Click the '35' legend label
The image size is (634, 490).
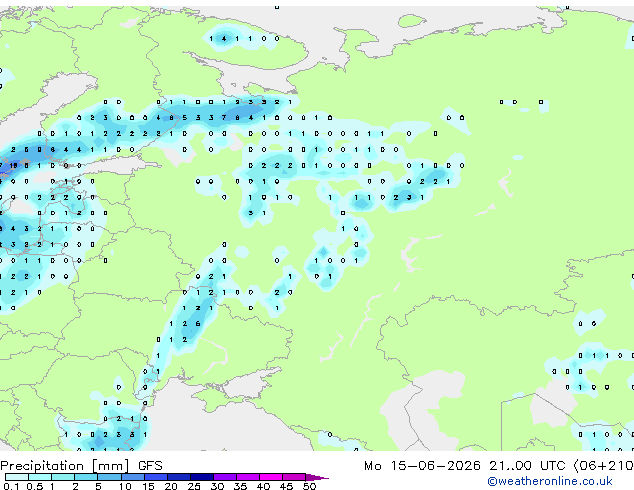tap(240, 486)
